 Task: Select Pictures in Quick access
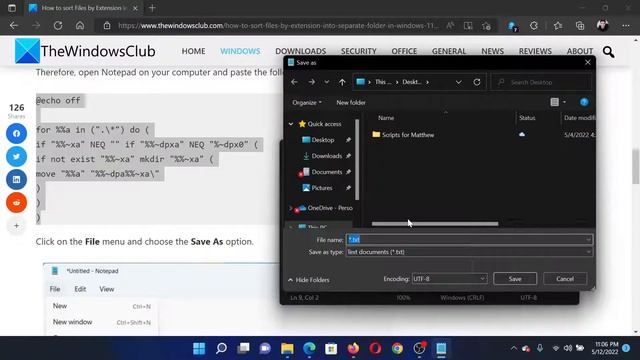coord(322,188)
